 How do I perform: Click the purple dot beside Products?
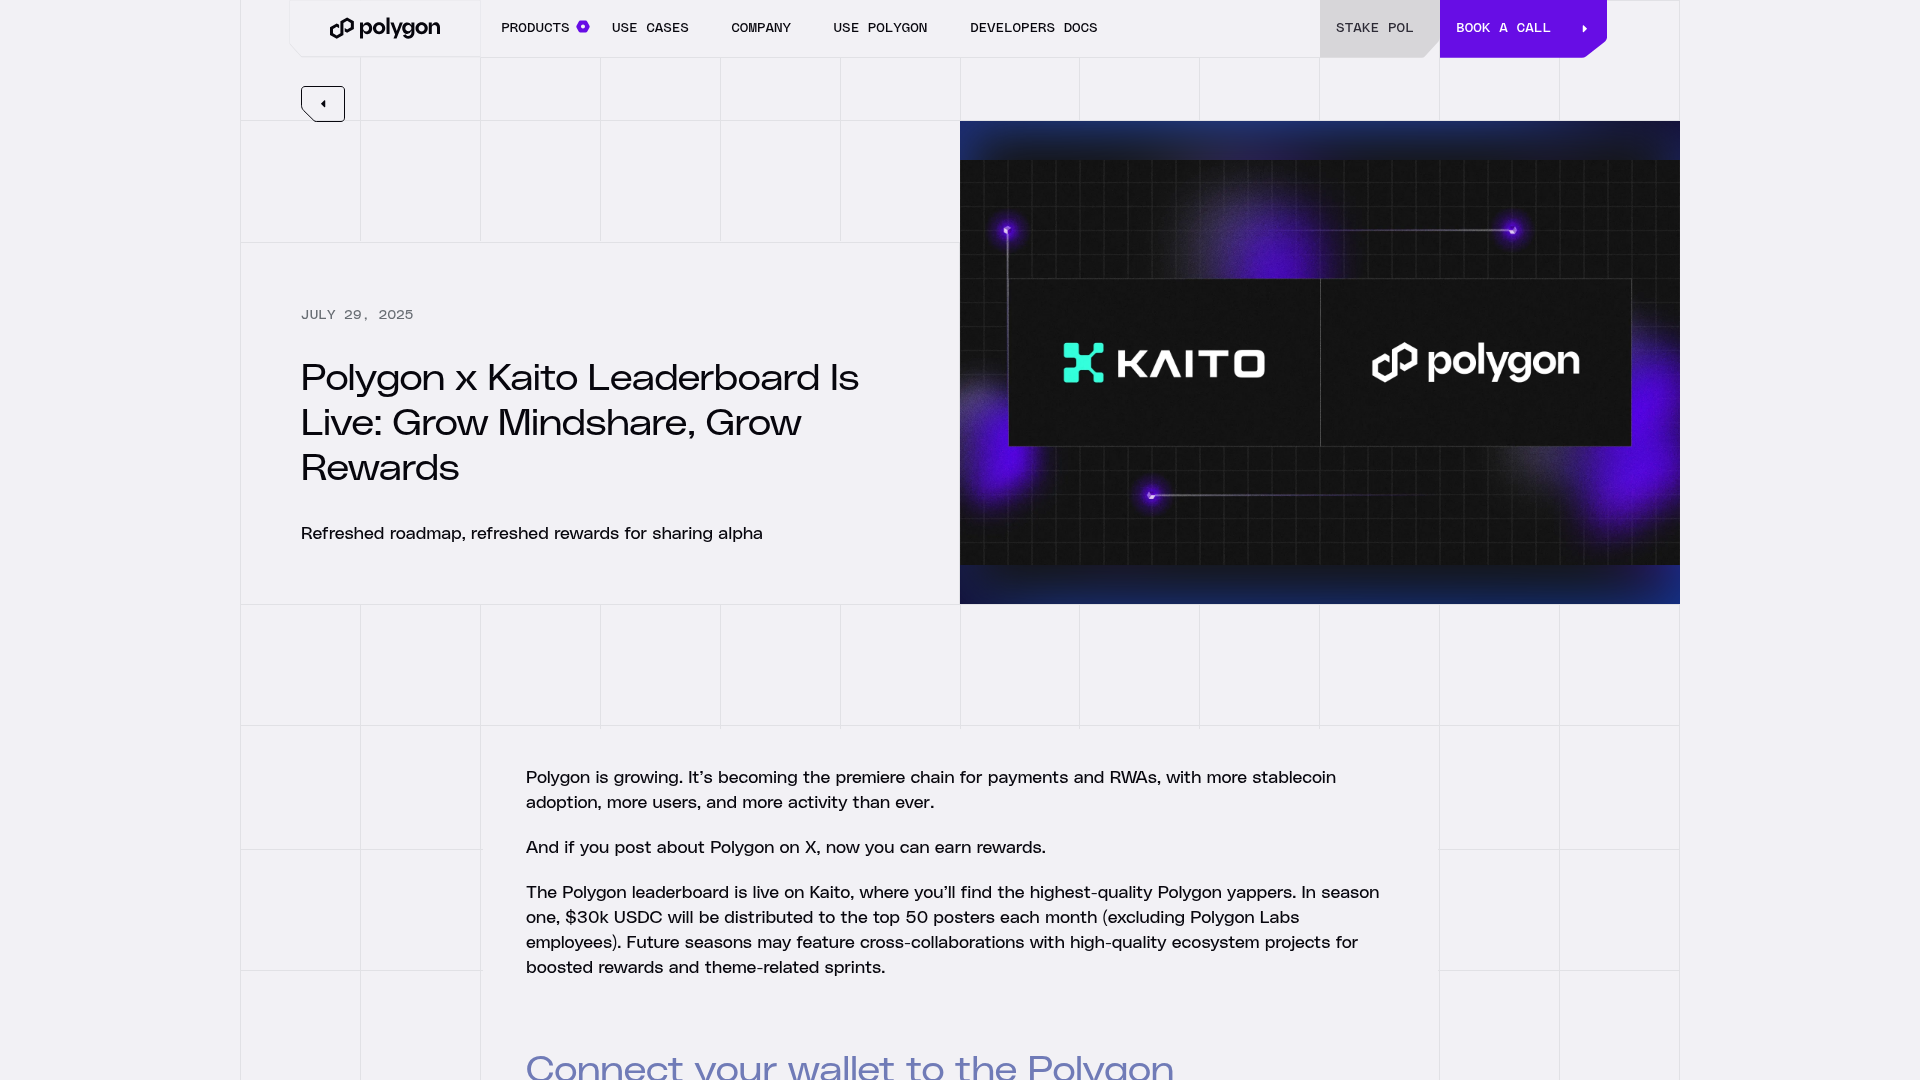pyautogui.click(x=583, y=27)
